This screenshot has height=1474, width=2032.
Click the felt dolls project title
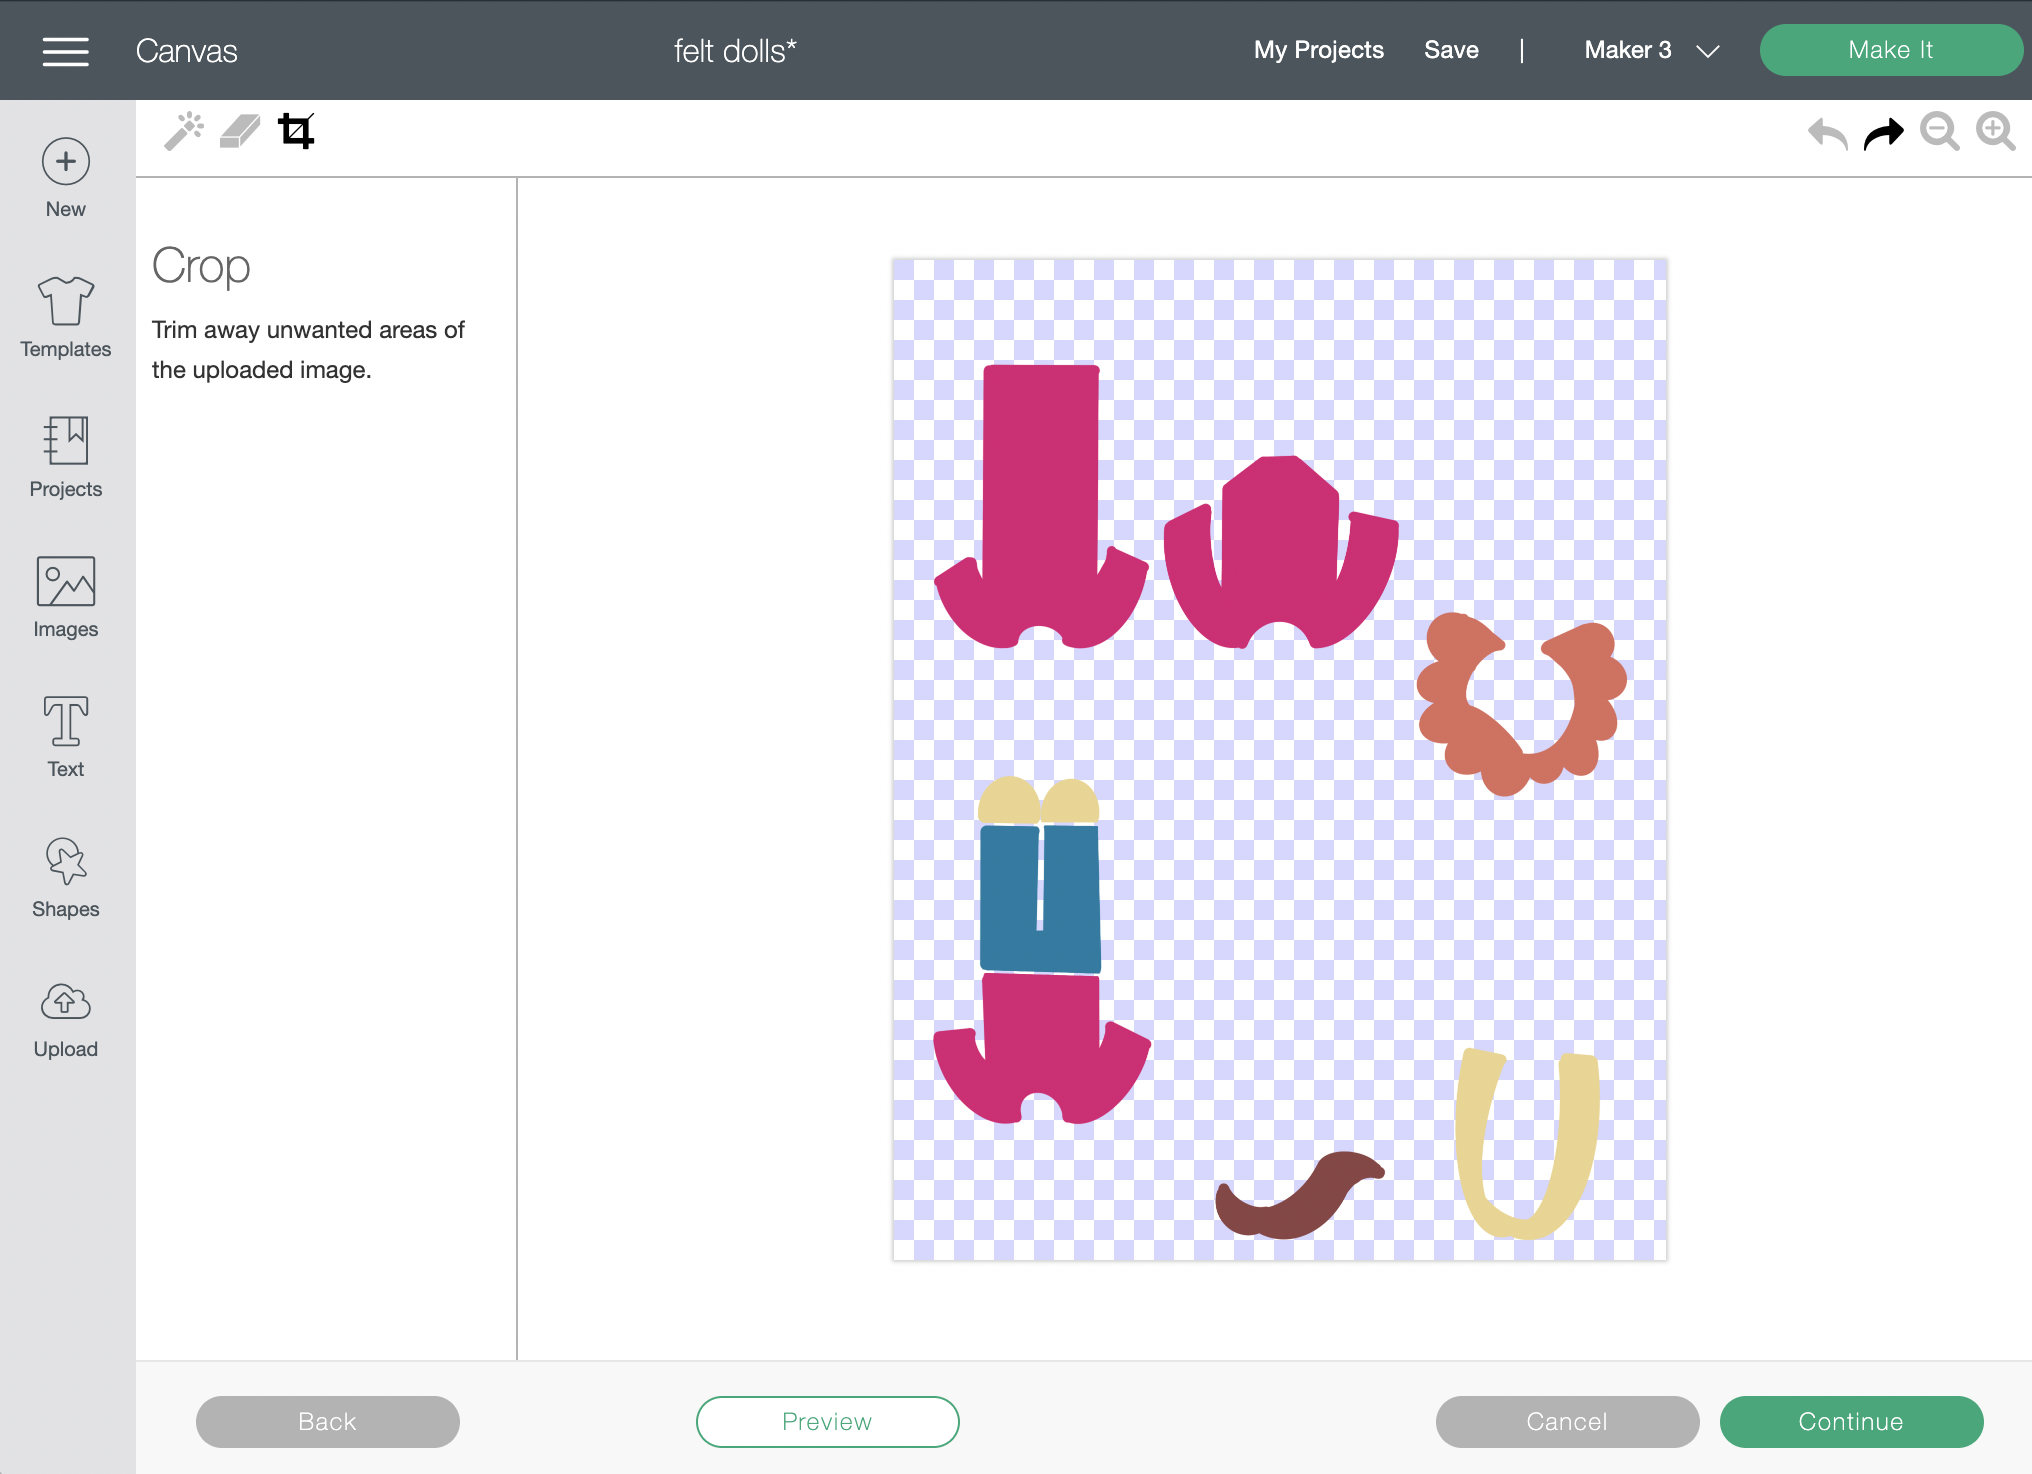[735, 50]
